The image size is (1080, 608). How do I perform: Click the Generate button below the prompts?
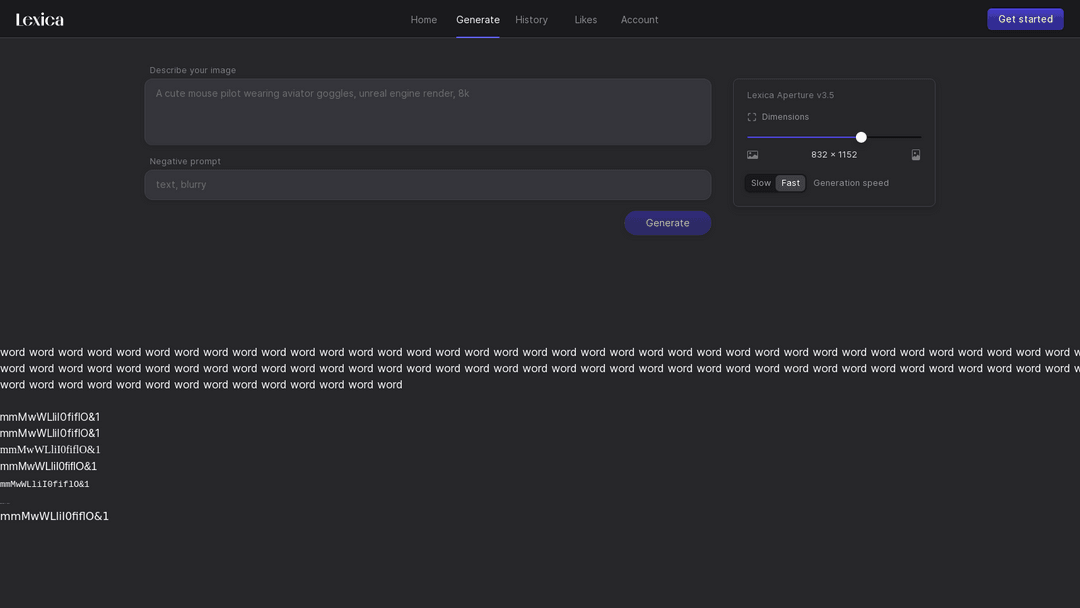coord(667,223)
